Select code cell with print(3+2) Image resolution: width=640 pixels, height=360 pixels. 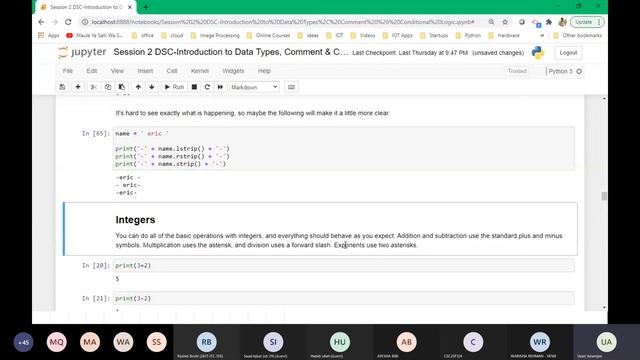343,265
